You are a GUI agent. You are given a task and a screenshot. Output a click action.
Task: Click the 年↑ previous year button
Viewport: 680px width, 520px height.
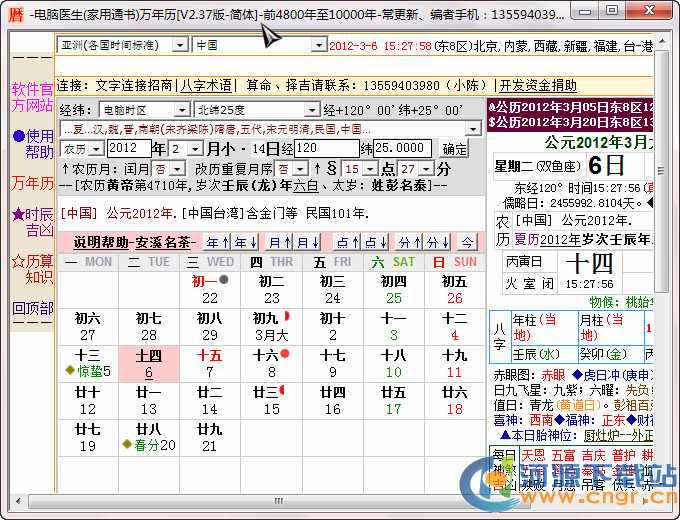[x=216, y=243]
